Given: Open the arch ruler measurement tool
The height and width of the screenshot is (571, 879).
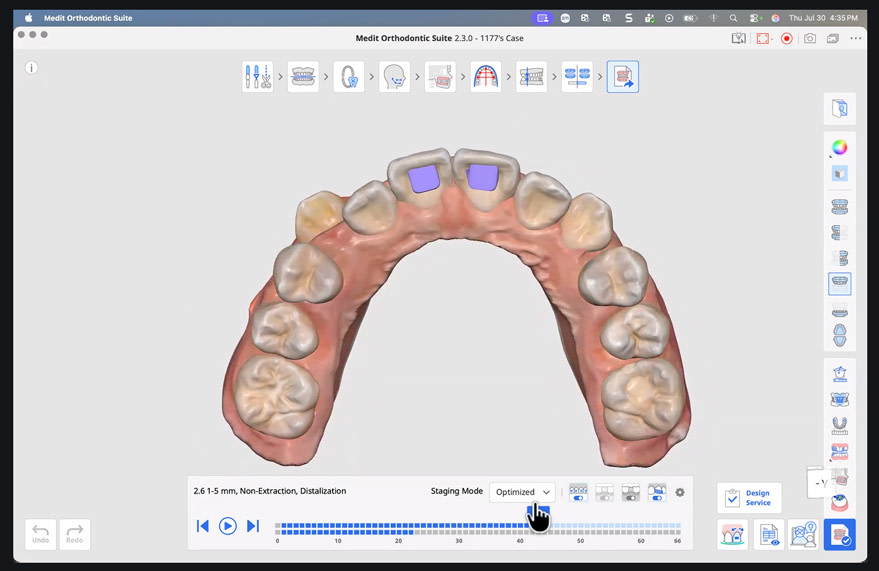Looking at the screenshot, I should tap(839, 425).
